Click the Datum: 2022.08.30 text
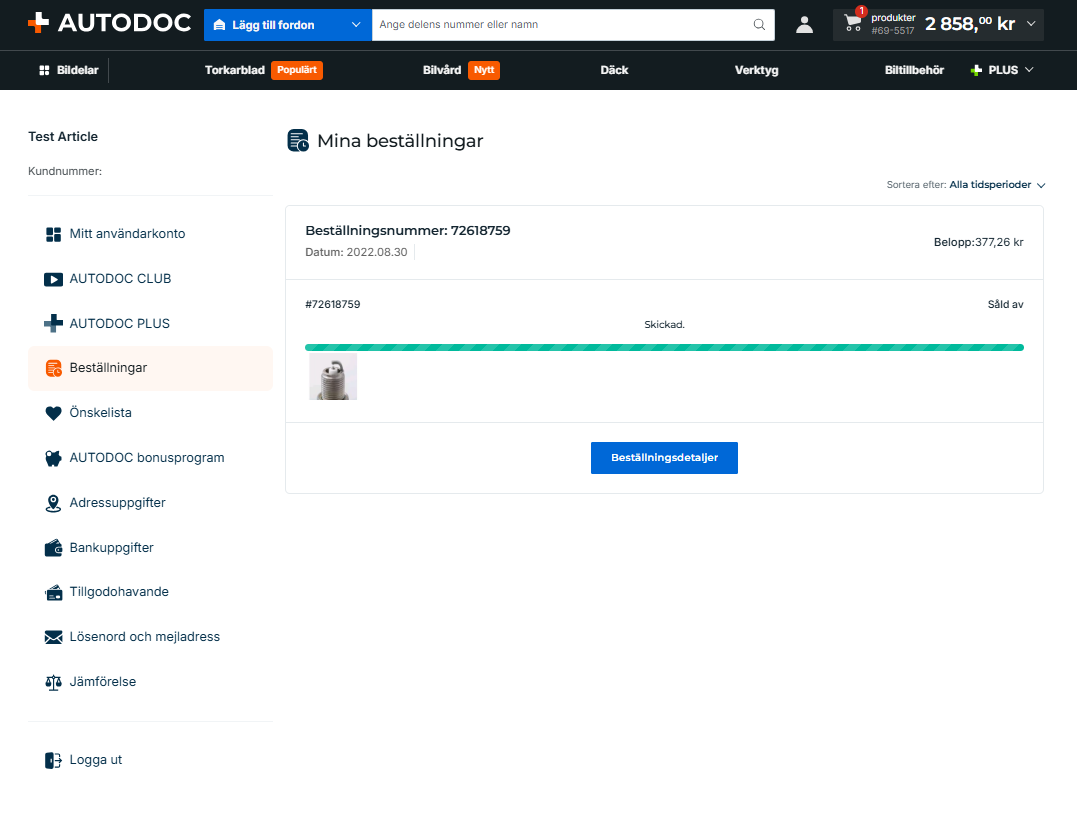 pyautogui.click(x=356, y=253)
